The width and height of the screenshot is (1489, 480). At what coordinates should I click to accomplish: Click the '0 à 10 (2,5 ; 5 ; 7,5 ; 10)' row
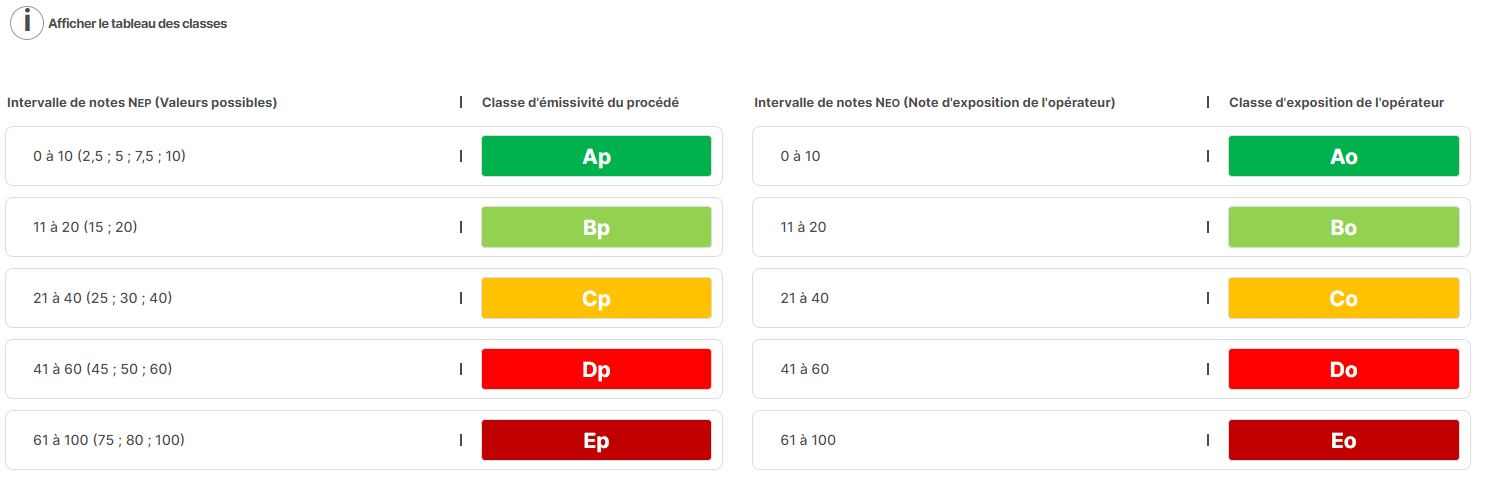coord(364,156)
